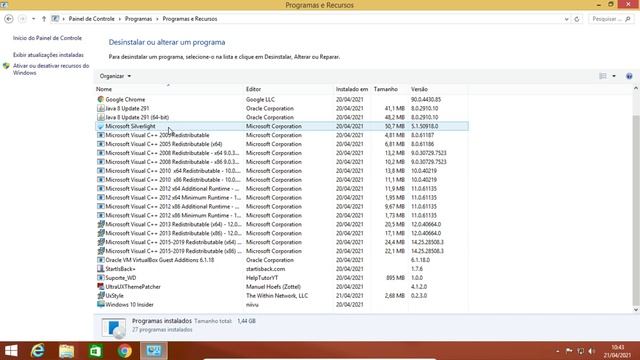Click the Action Center flag icon
This screenshot has height=360, width=640.
(569, 351)
